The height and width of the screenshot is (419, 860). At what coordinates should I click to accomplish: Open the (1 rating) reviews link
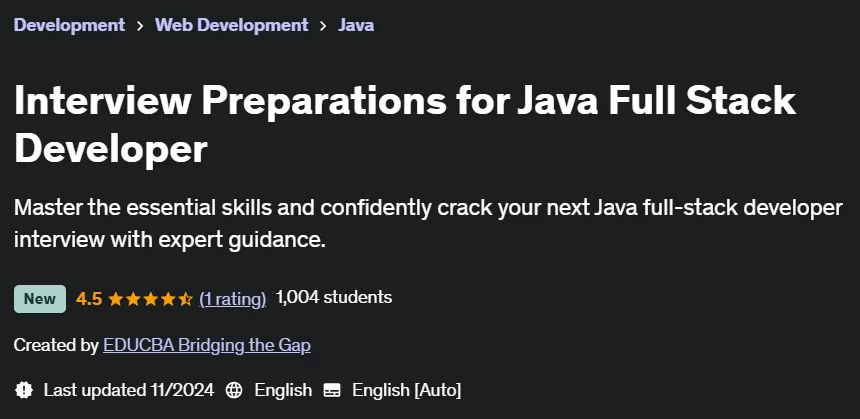tap(233, 298)
